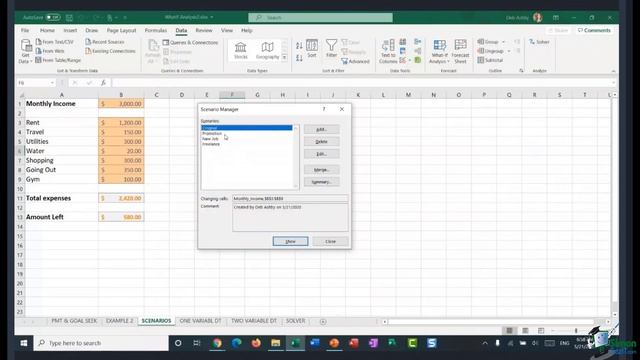Open Forecast Sheet
Viewport: 640px width, 360px height.
(460, 51)
